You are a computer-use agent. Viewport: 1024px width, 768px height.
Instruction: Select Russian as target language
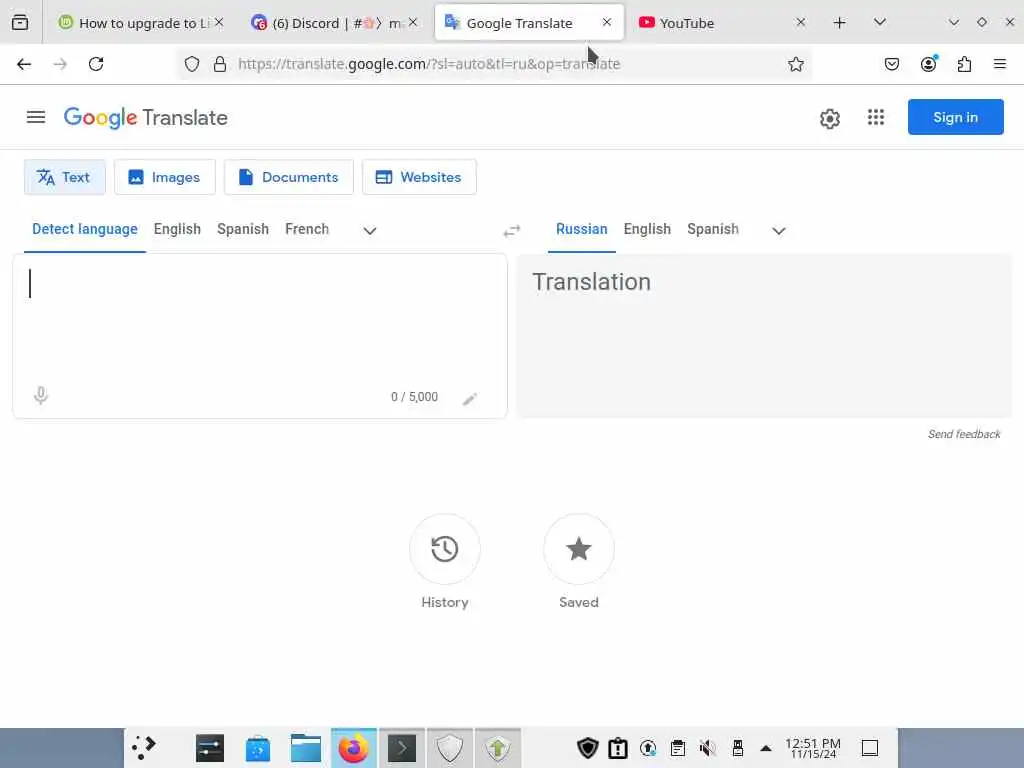(x=581, y=229)
